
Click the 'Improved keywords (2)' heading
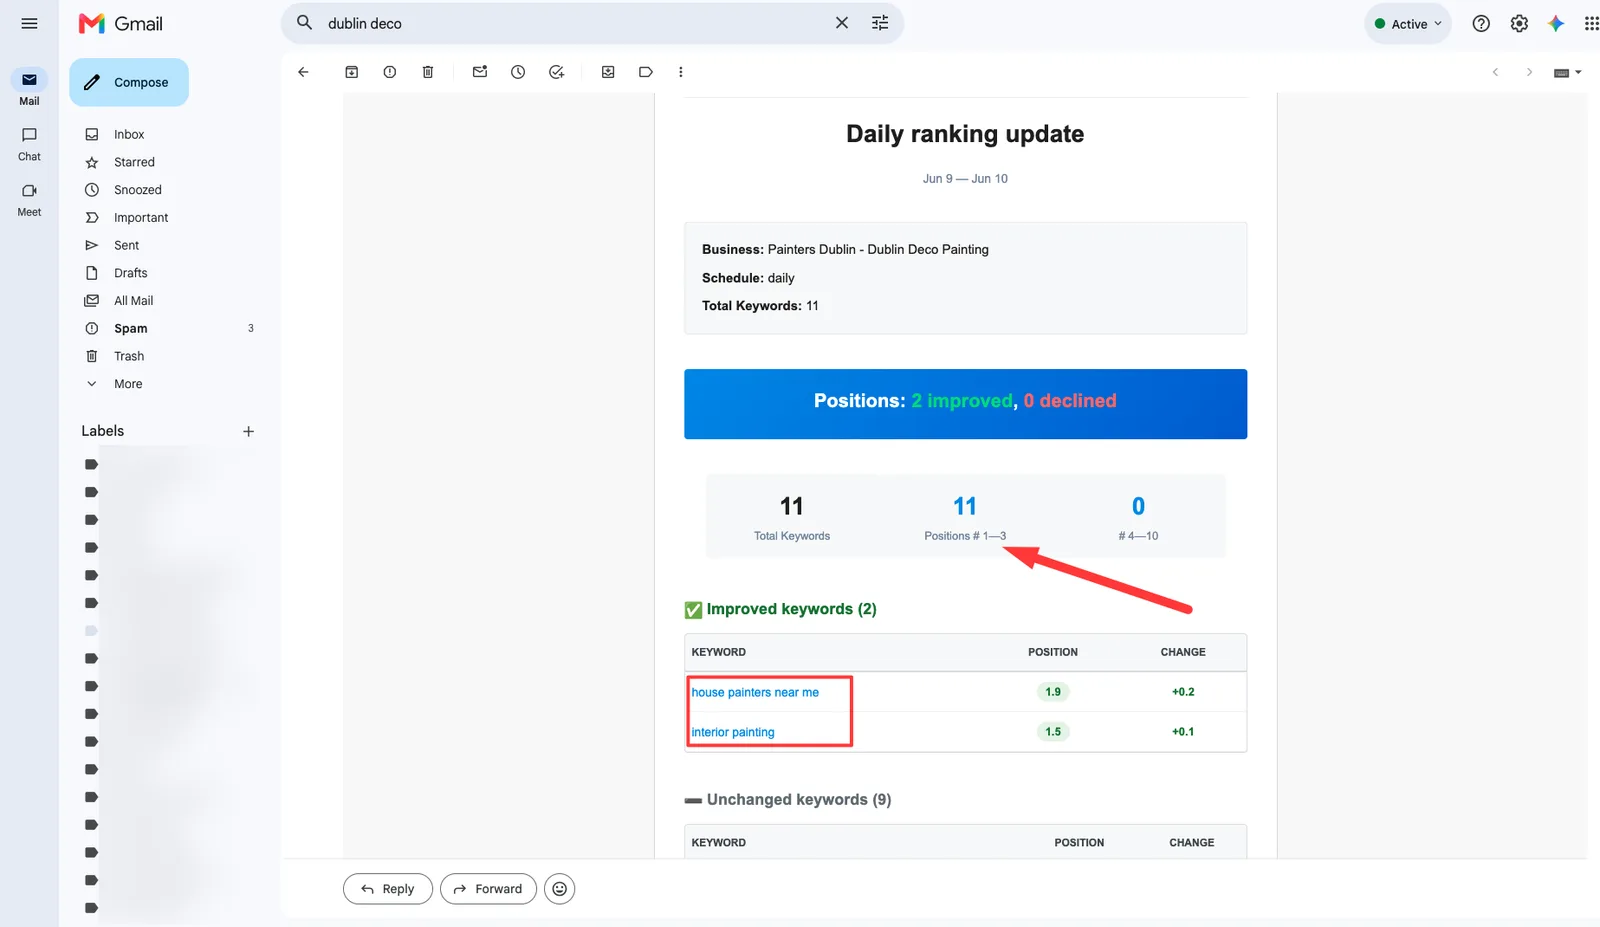click(x=791, y=609)
